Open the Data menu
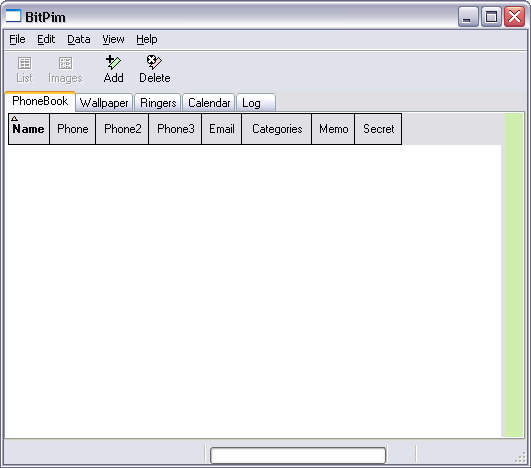The height and width of the screenshot is (468, 531). [x=79, y=39]
